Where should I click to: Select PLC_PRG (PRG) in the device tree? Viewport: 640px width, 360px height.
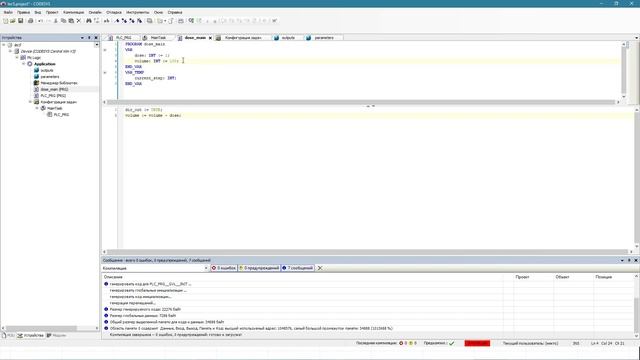(x=53, y=96)
